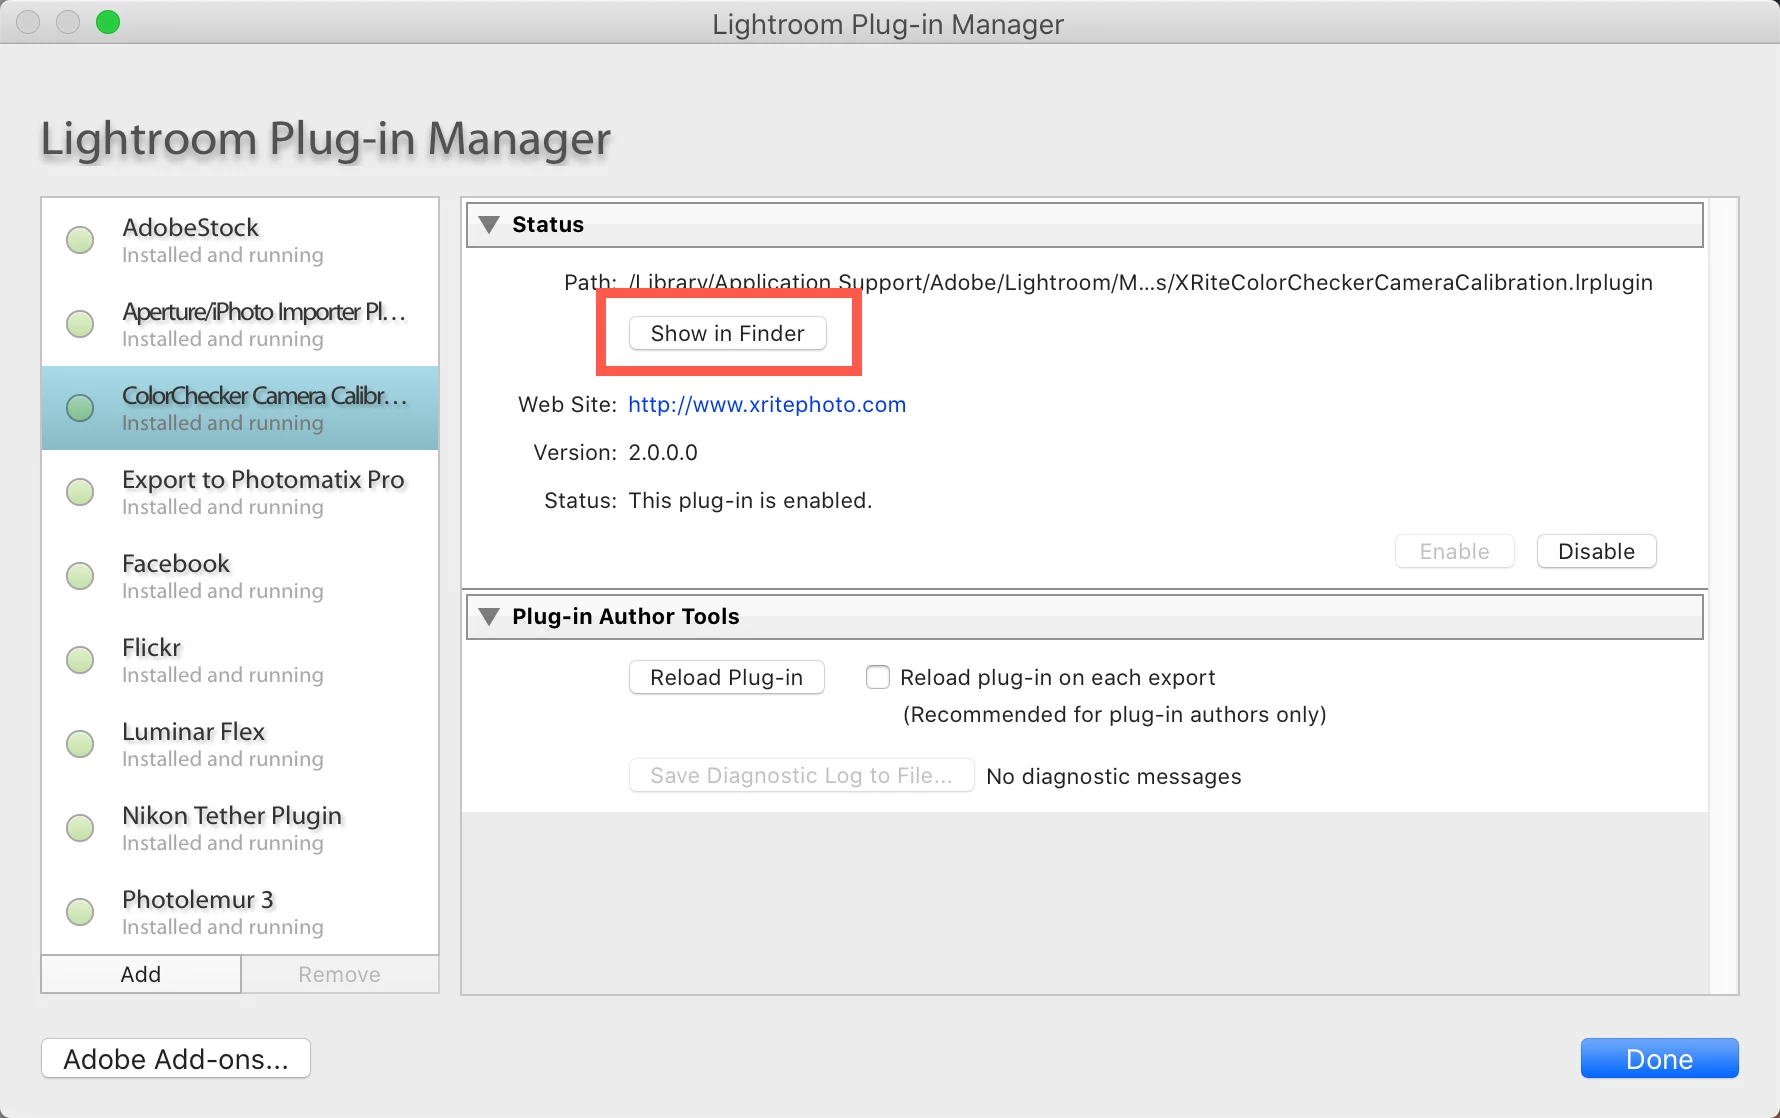Select the AdobeStock plug-in
The height and width of the screenshot is (1118, 1780).
(x=240, y=240)
